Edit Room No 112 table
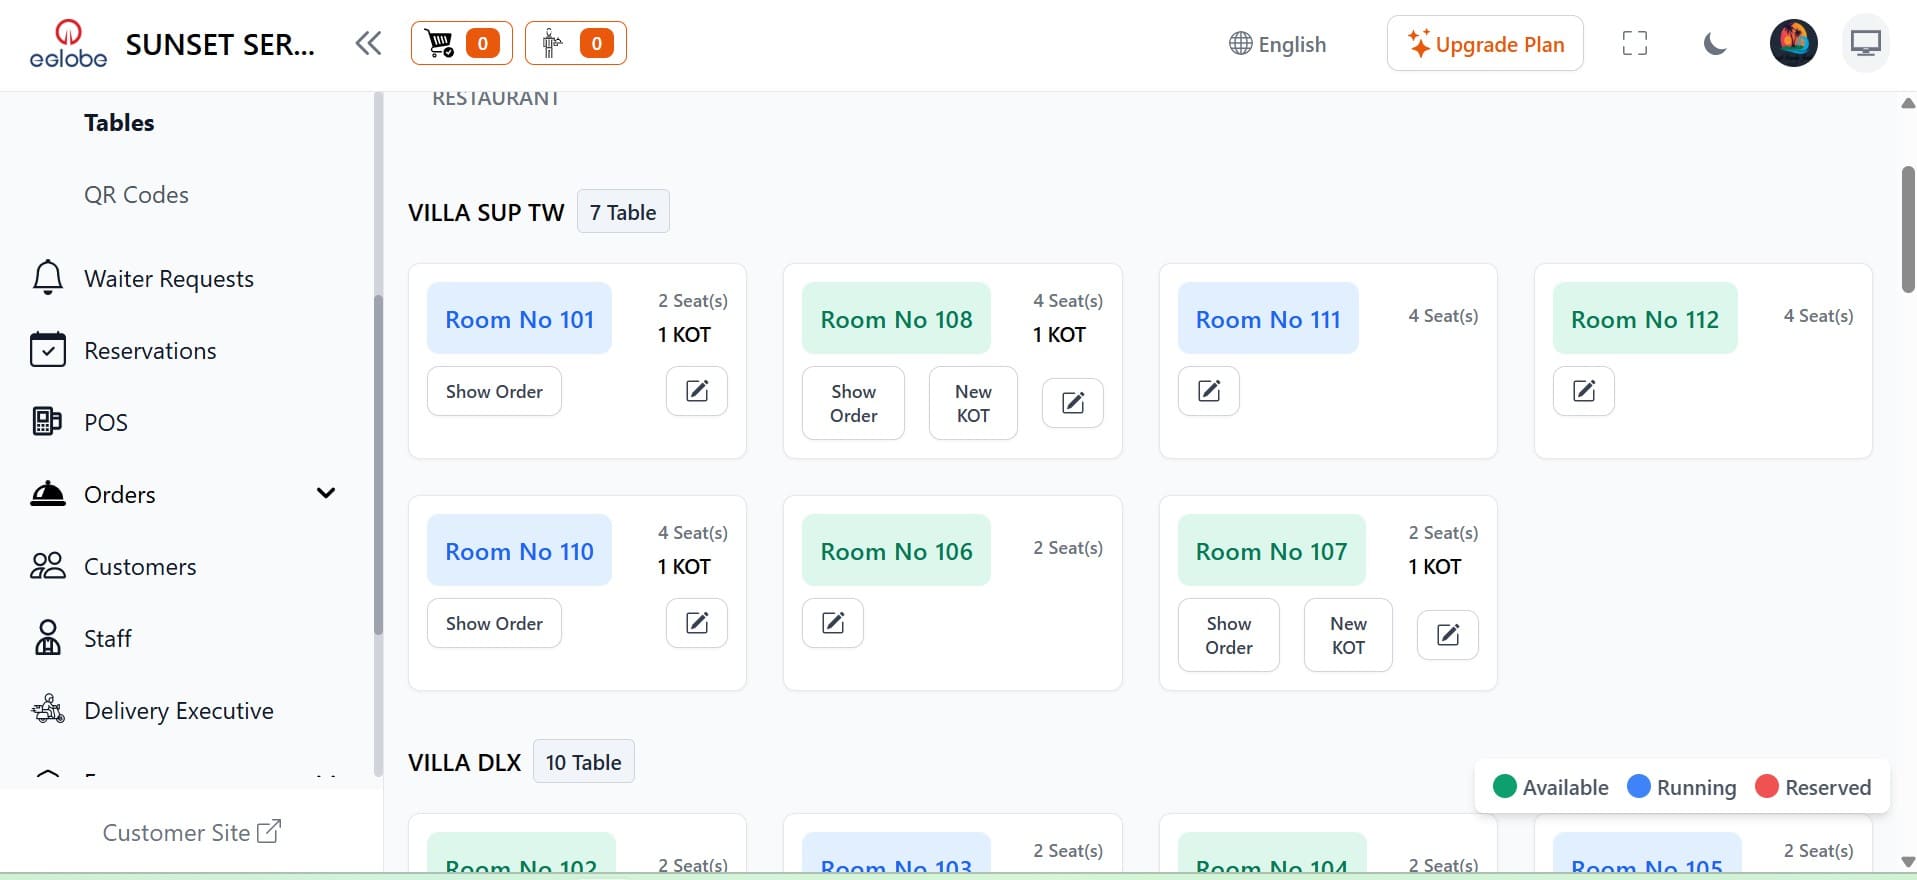The height and width of the screenshot is (880, 1917). tap(1584, 391)
